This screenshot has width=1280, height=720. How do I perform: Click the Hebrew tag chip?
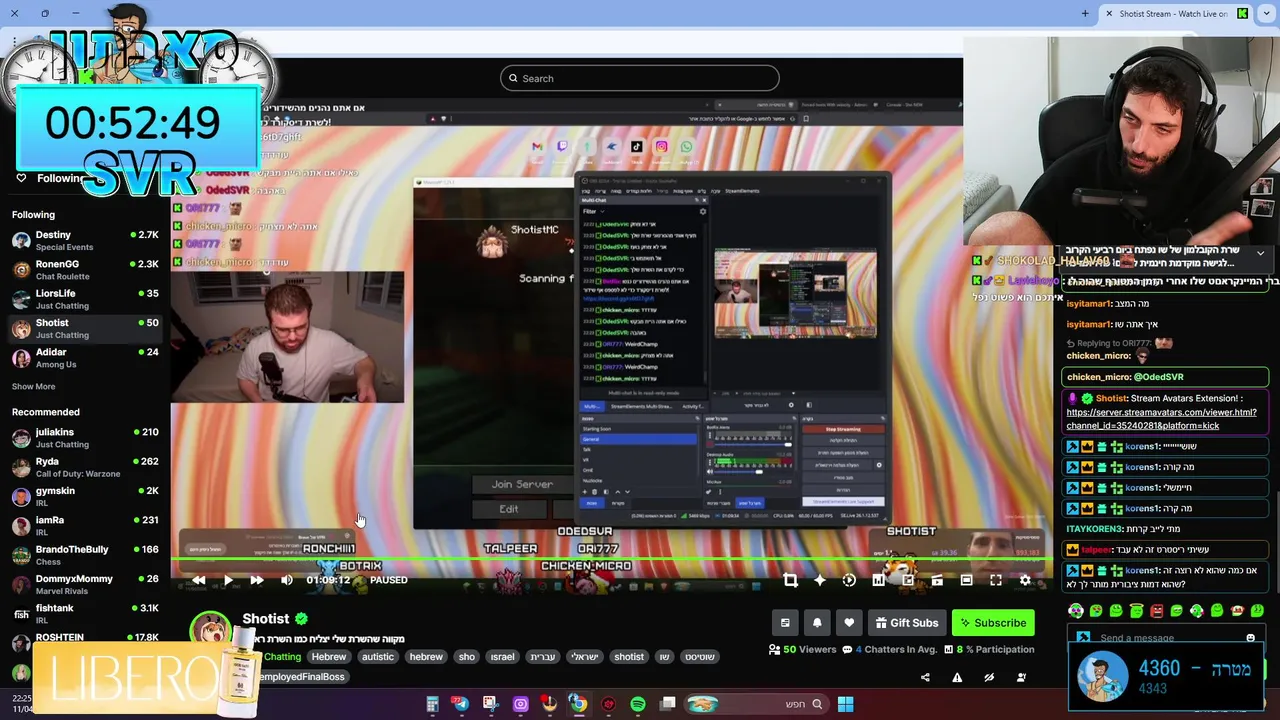[x=329, y=657]
